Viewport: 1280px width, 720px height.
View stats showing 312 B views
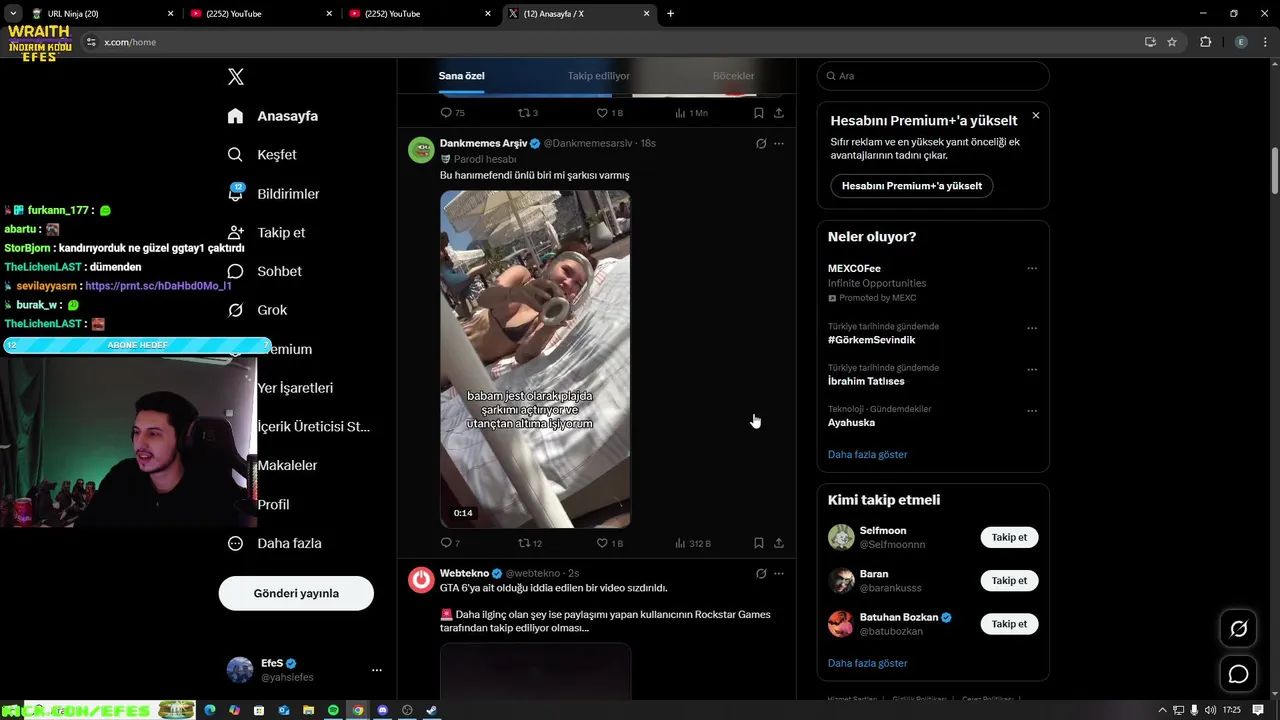click(692, 543)
